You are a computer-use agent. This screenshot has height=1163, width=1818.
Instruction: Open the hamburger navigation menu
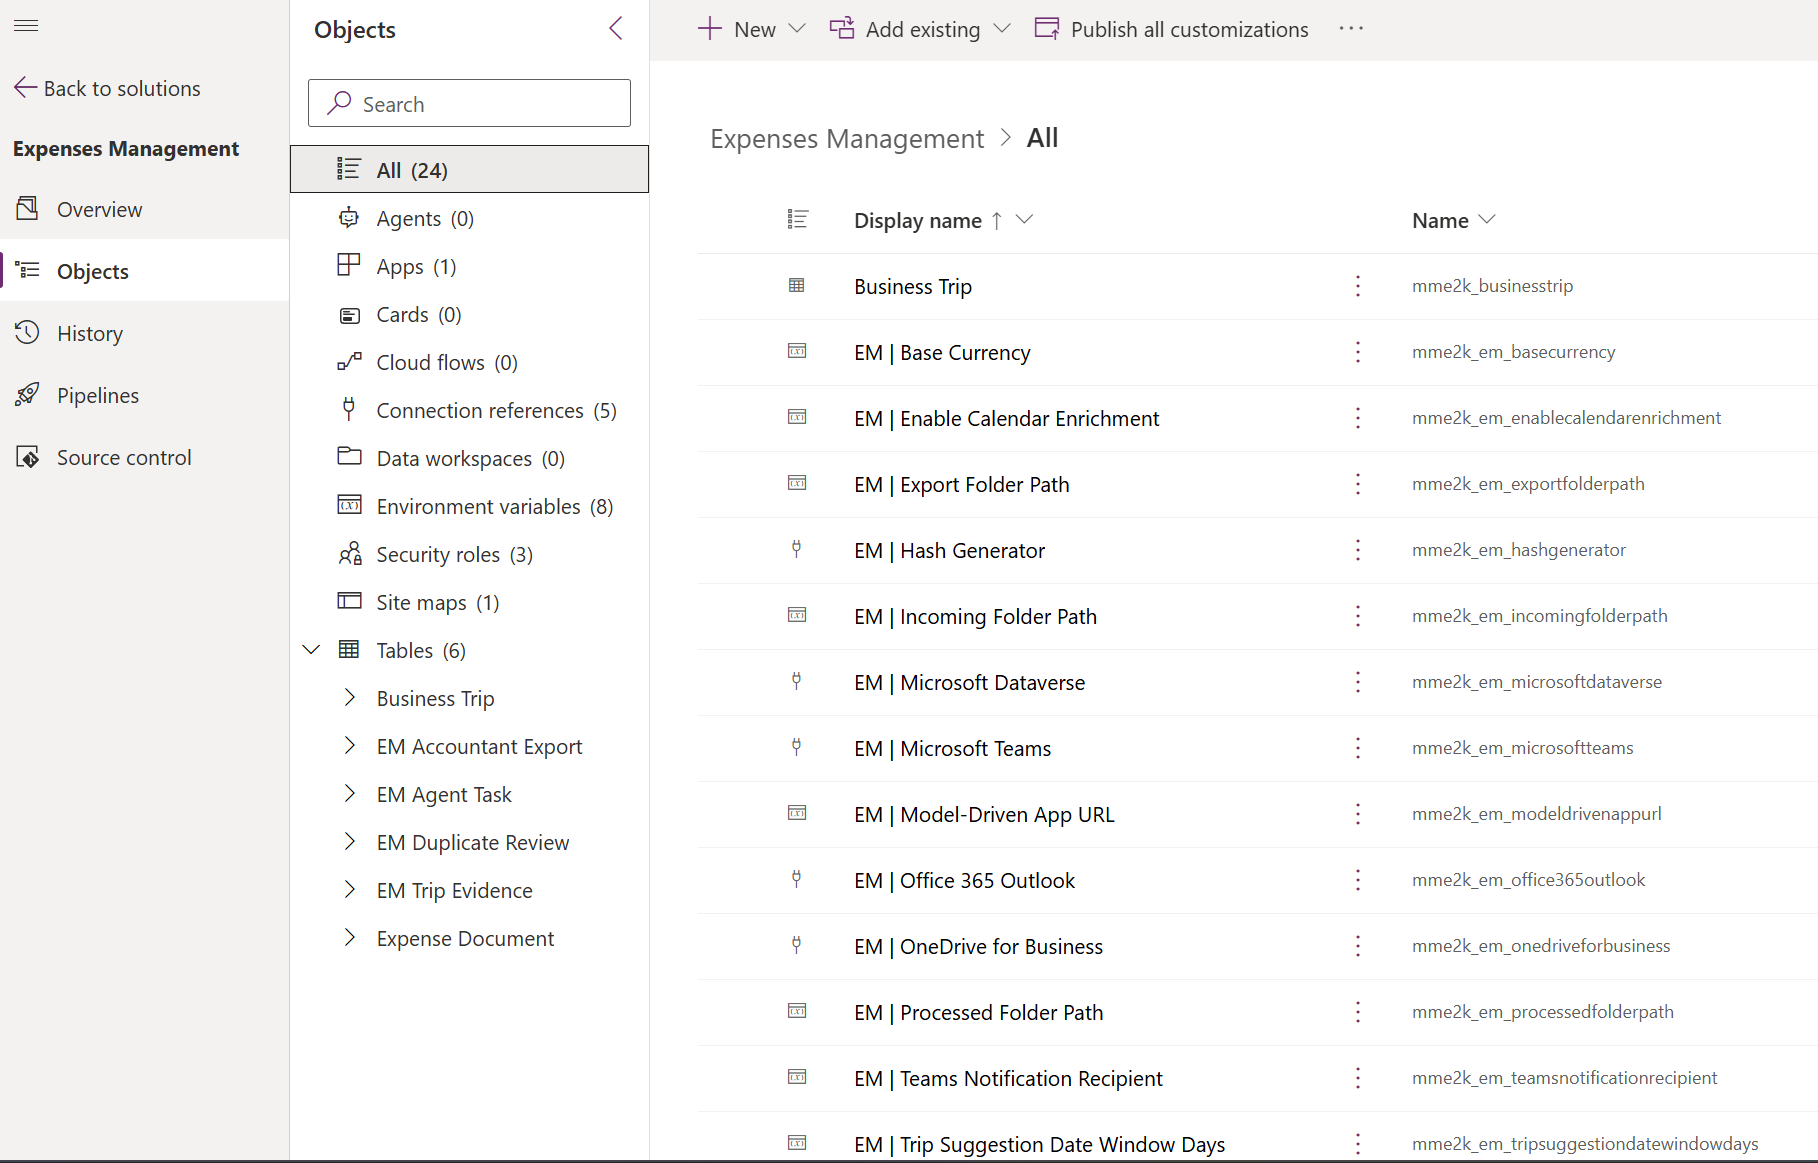[x=26, y=26]
